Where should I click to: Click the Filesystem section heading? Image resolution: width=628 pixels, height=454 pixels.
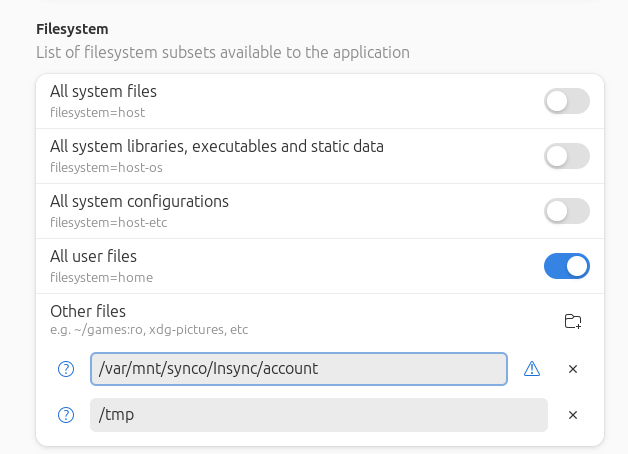click(72, 30)
